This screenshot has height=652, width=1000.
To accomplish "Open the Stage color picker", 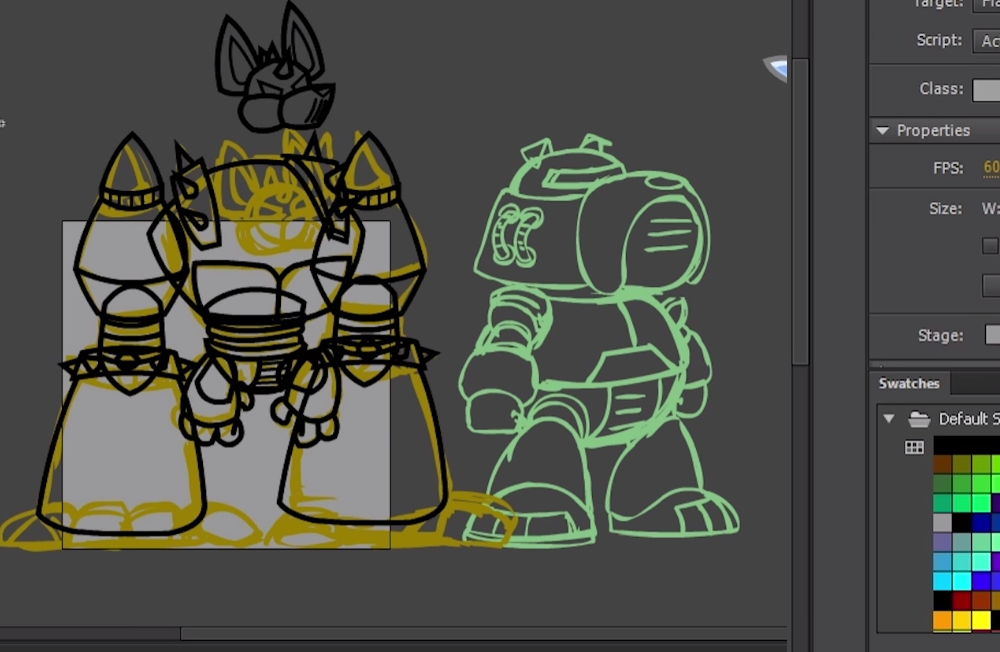I will (x=992, y=335).
